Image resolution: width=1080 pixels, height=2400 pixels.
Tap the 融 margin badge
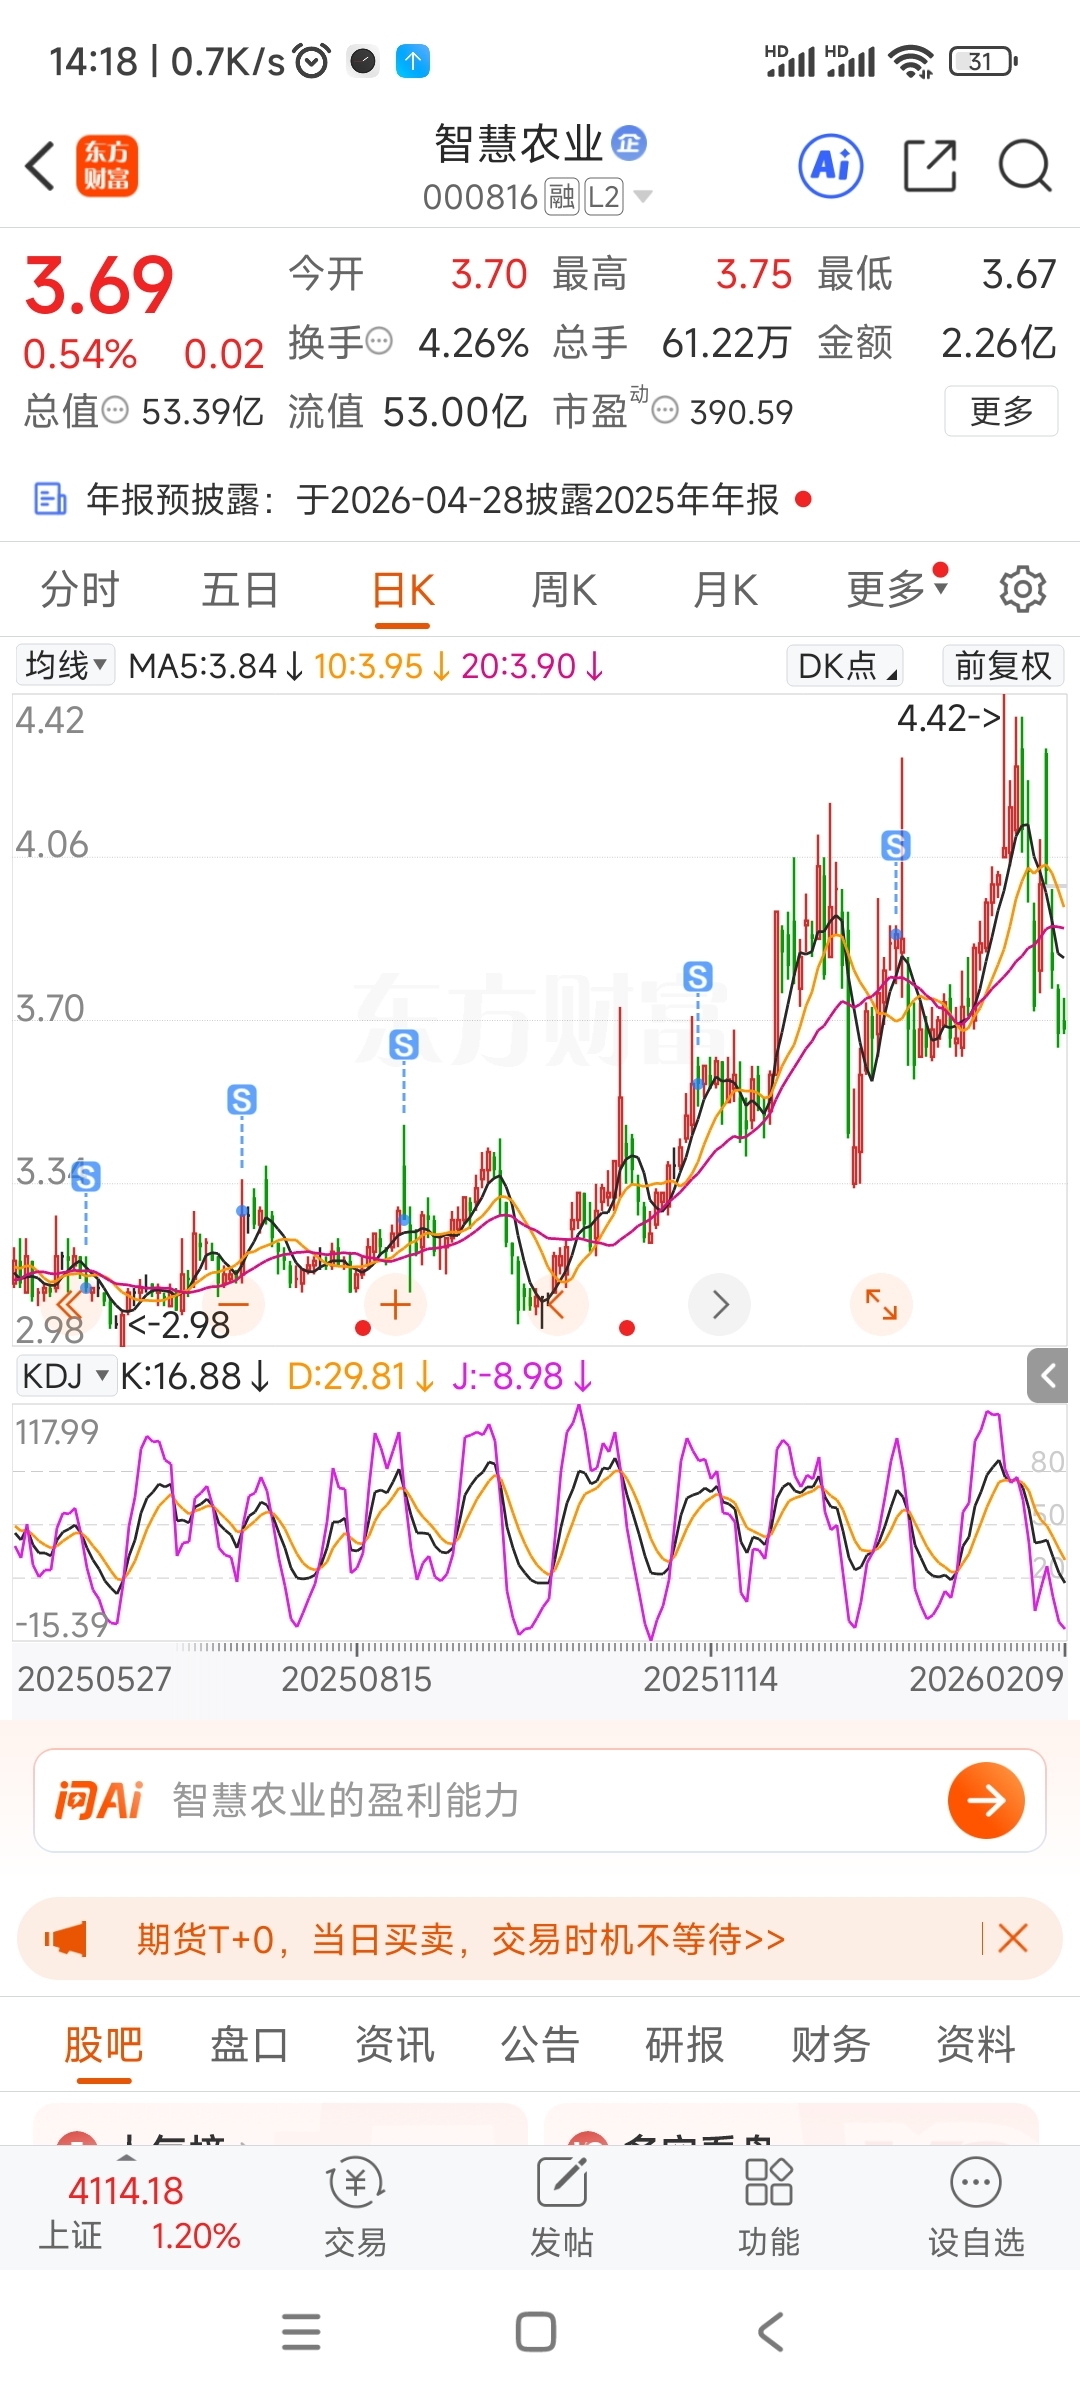(561, 197)
